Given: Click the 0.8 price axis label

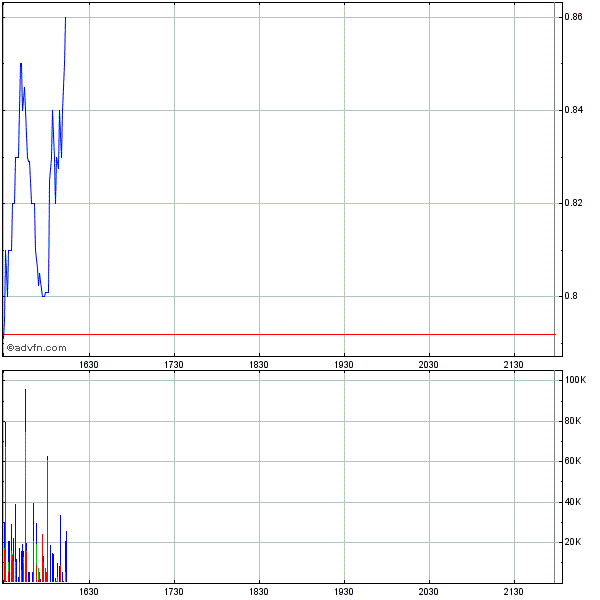Looking at the screenshot, I should 571,296.
